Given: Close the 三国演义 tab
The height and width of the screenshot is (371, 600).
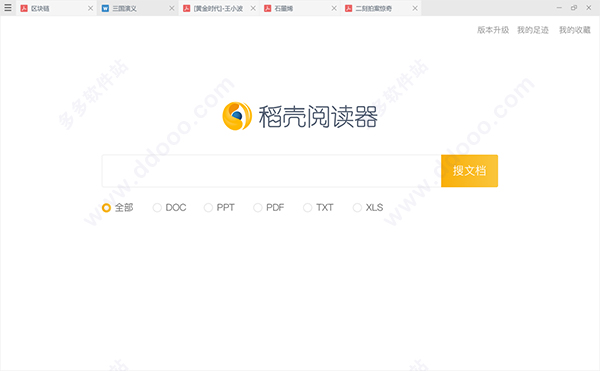Looking at the screenshot, I should (x=171, y=8).
